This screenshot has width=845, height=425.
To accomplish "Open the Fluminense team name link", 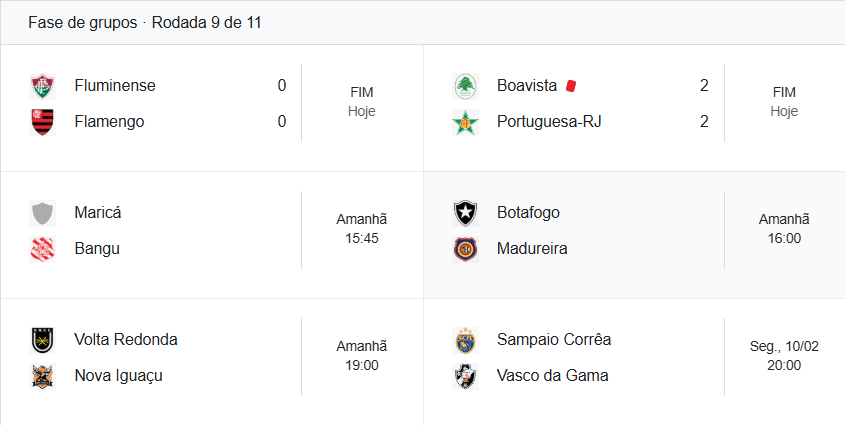I will [115, 86].
